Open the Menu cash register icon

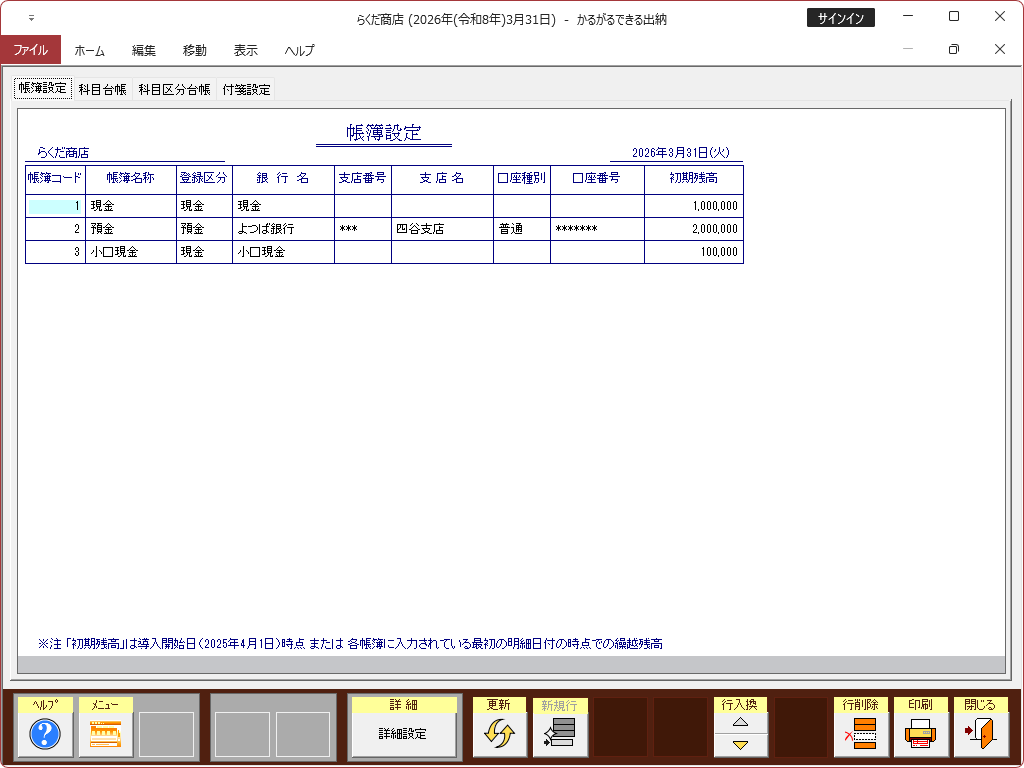[x=105, y=735]
